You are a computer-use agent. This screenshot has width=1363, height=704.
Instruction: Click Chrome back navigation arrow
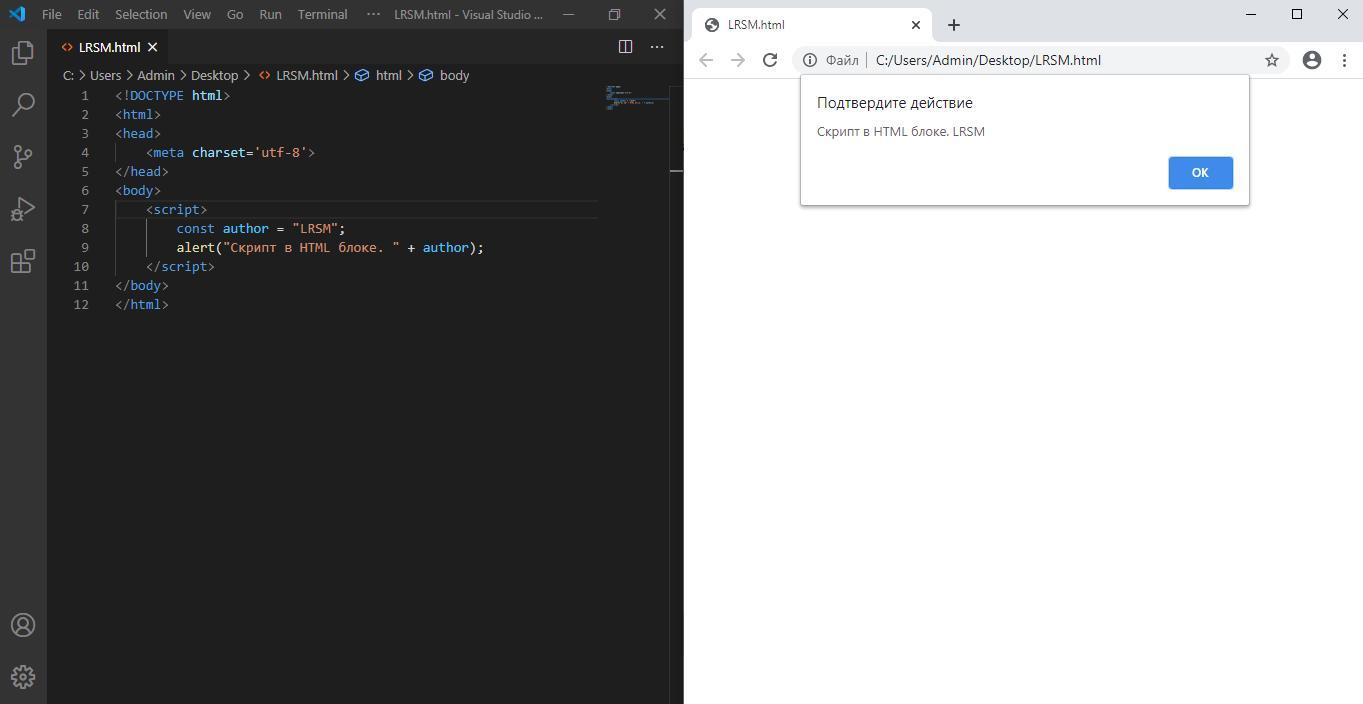point(706,60)
